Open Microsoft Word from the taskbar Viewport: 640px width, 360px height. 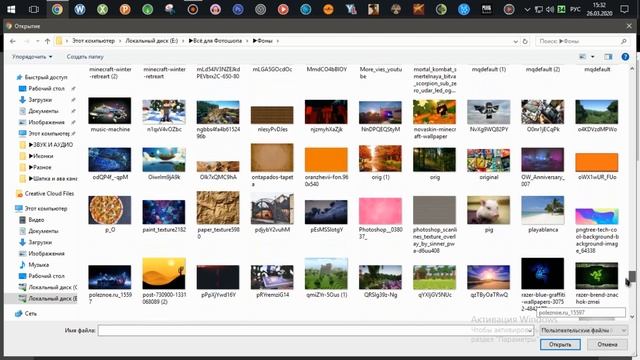point(80,9)
